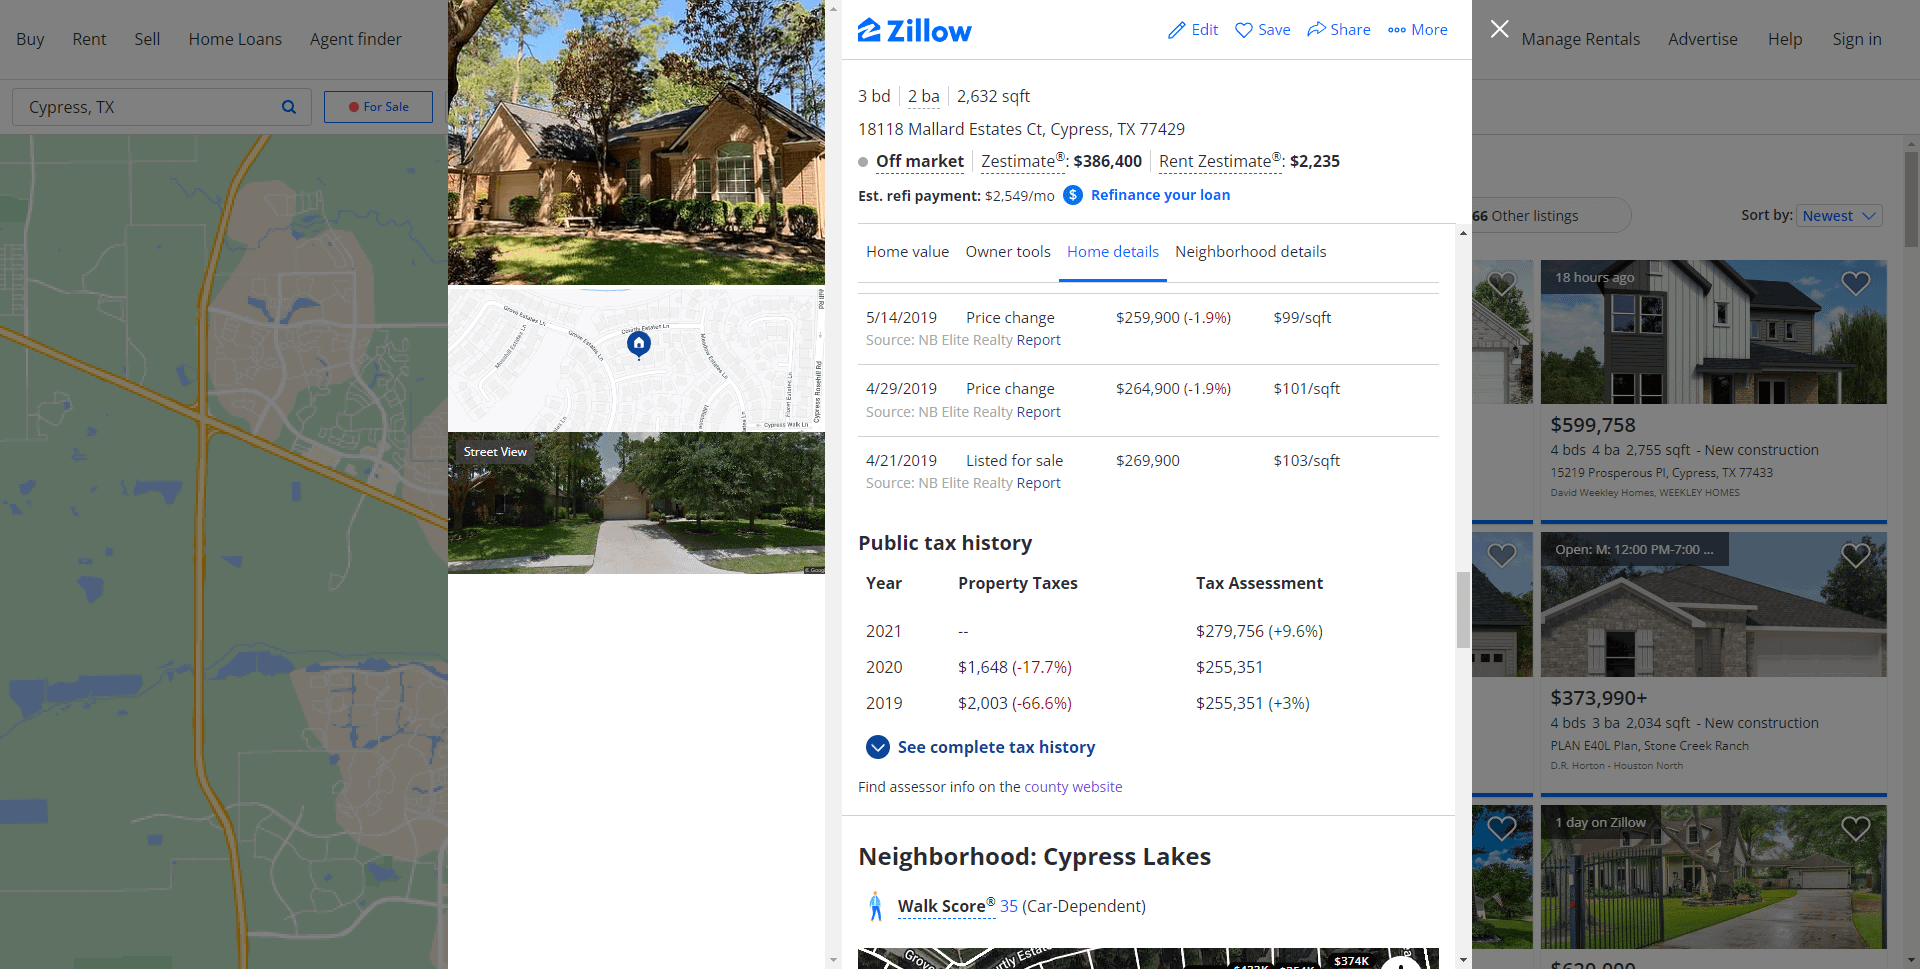Click the search magnifier icon
The height and width of the screenshot is (969, 1920).
coord(289,107)
